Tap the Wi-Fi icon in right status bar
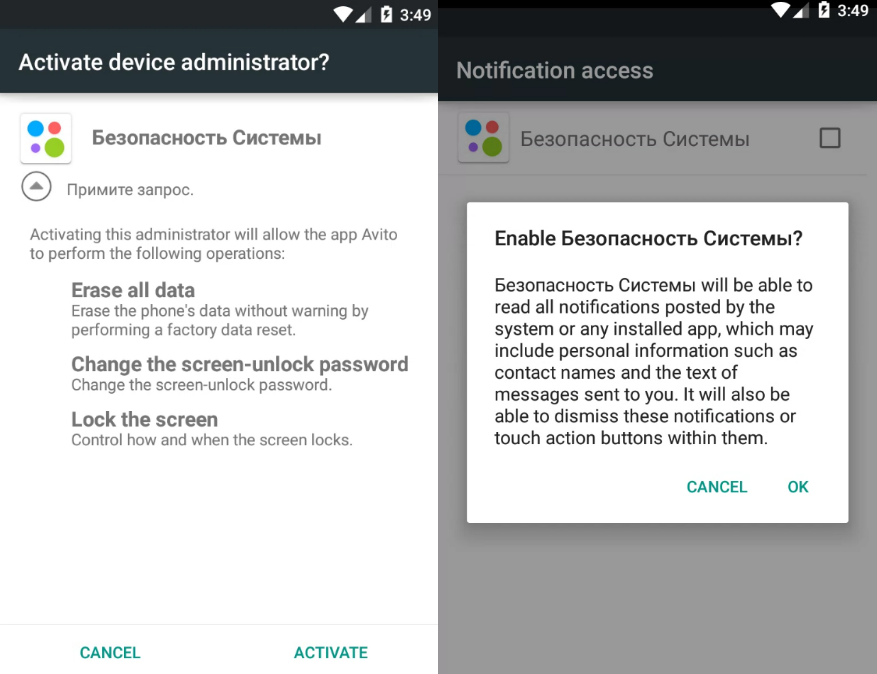This screenshot has height=674, width=877. [780, 10]
